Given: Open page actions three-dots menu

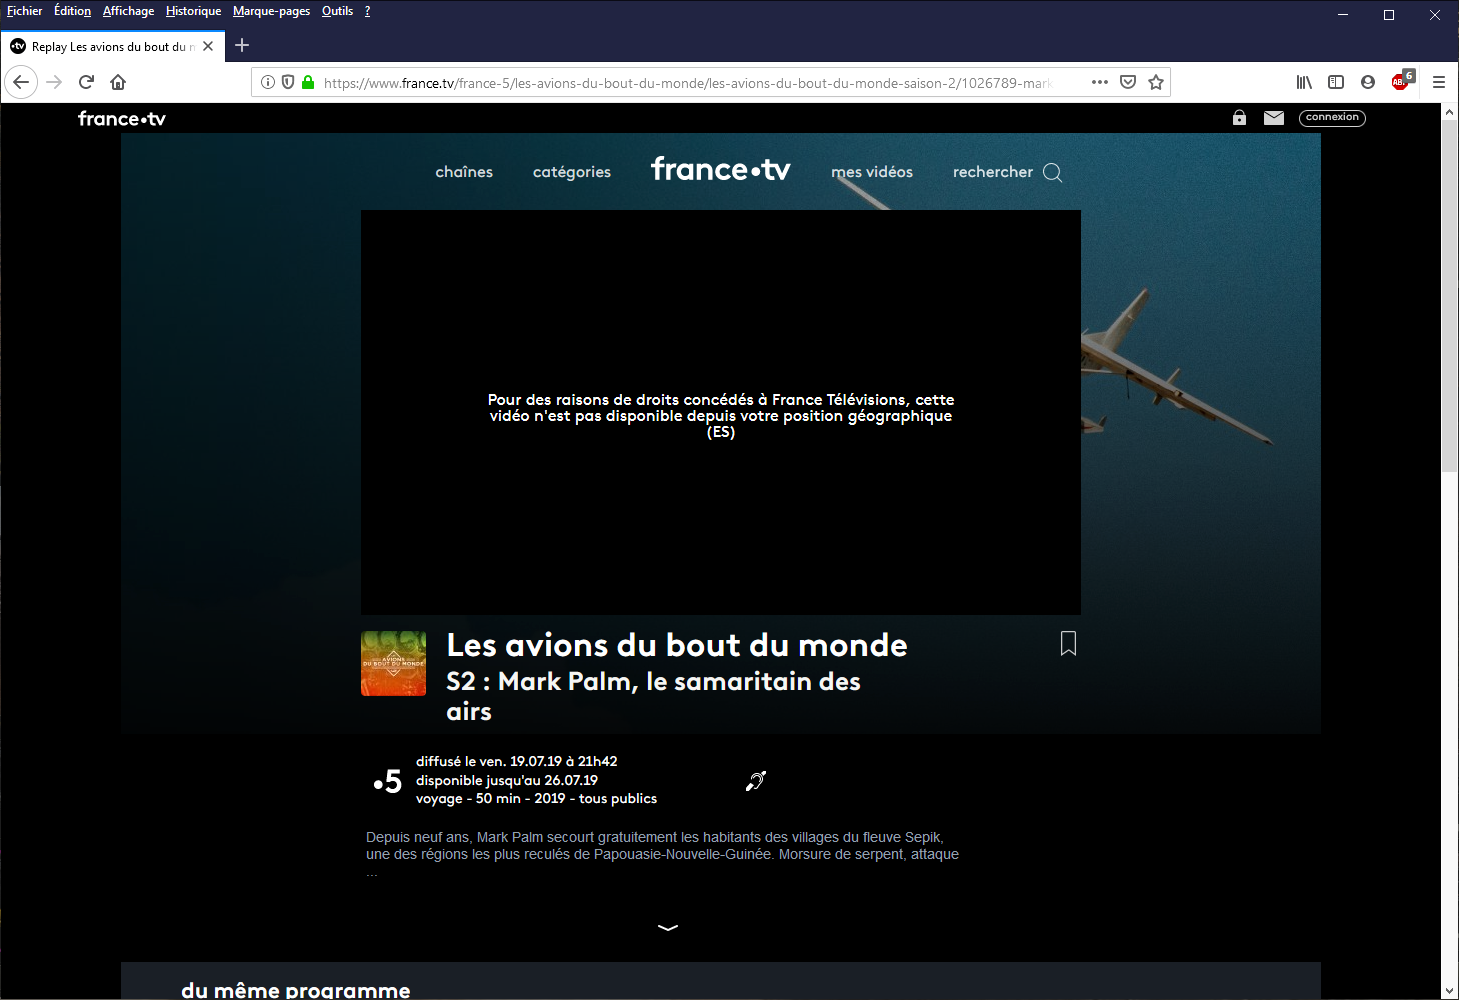Looking at the screenshot, I should tap(1100, 82).
